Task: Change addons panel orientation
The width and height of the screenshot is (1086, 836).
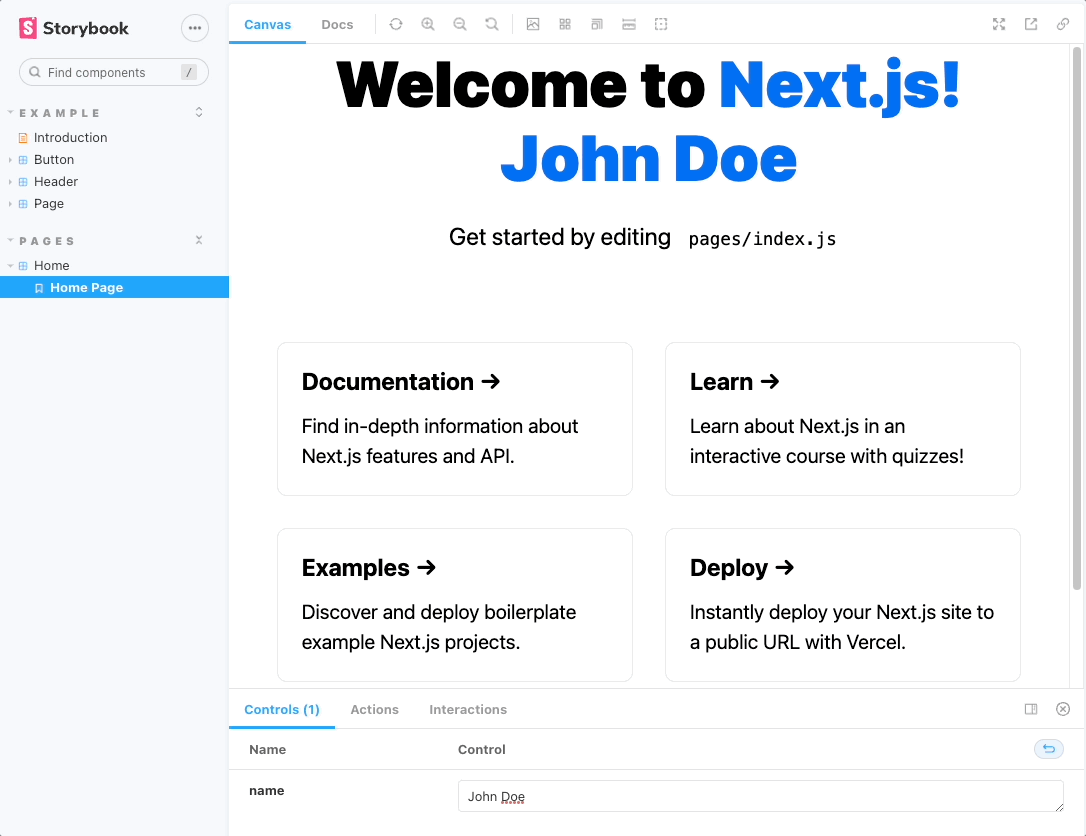Action: (1031, 709)
